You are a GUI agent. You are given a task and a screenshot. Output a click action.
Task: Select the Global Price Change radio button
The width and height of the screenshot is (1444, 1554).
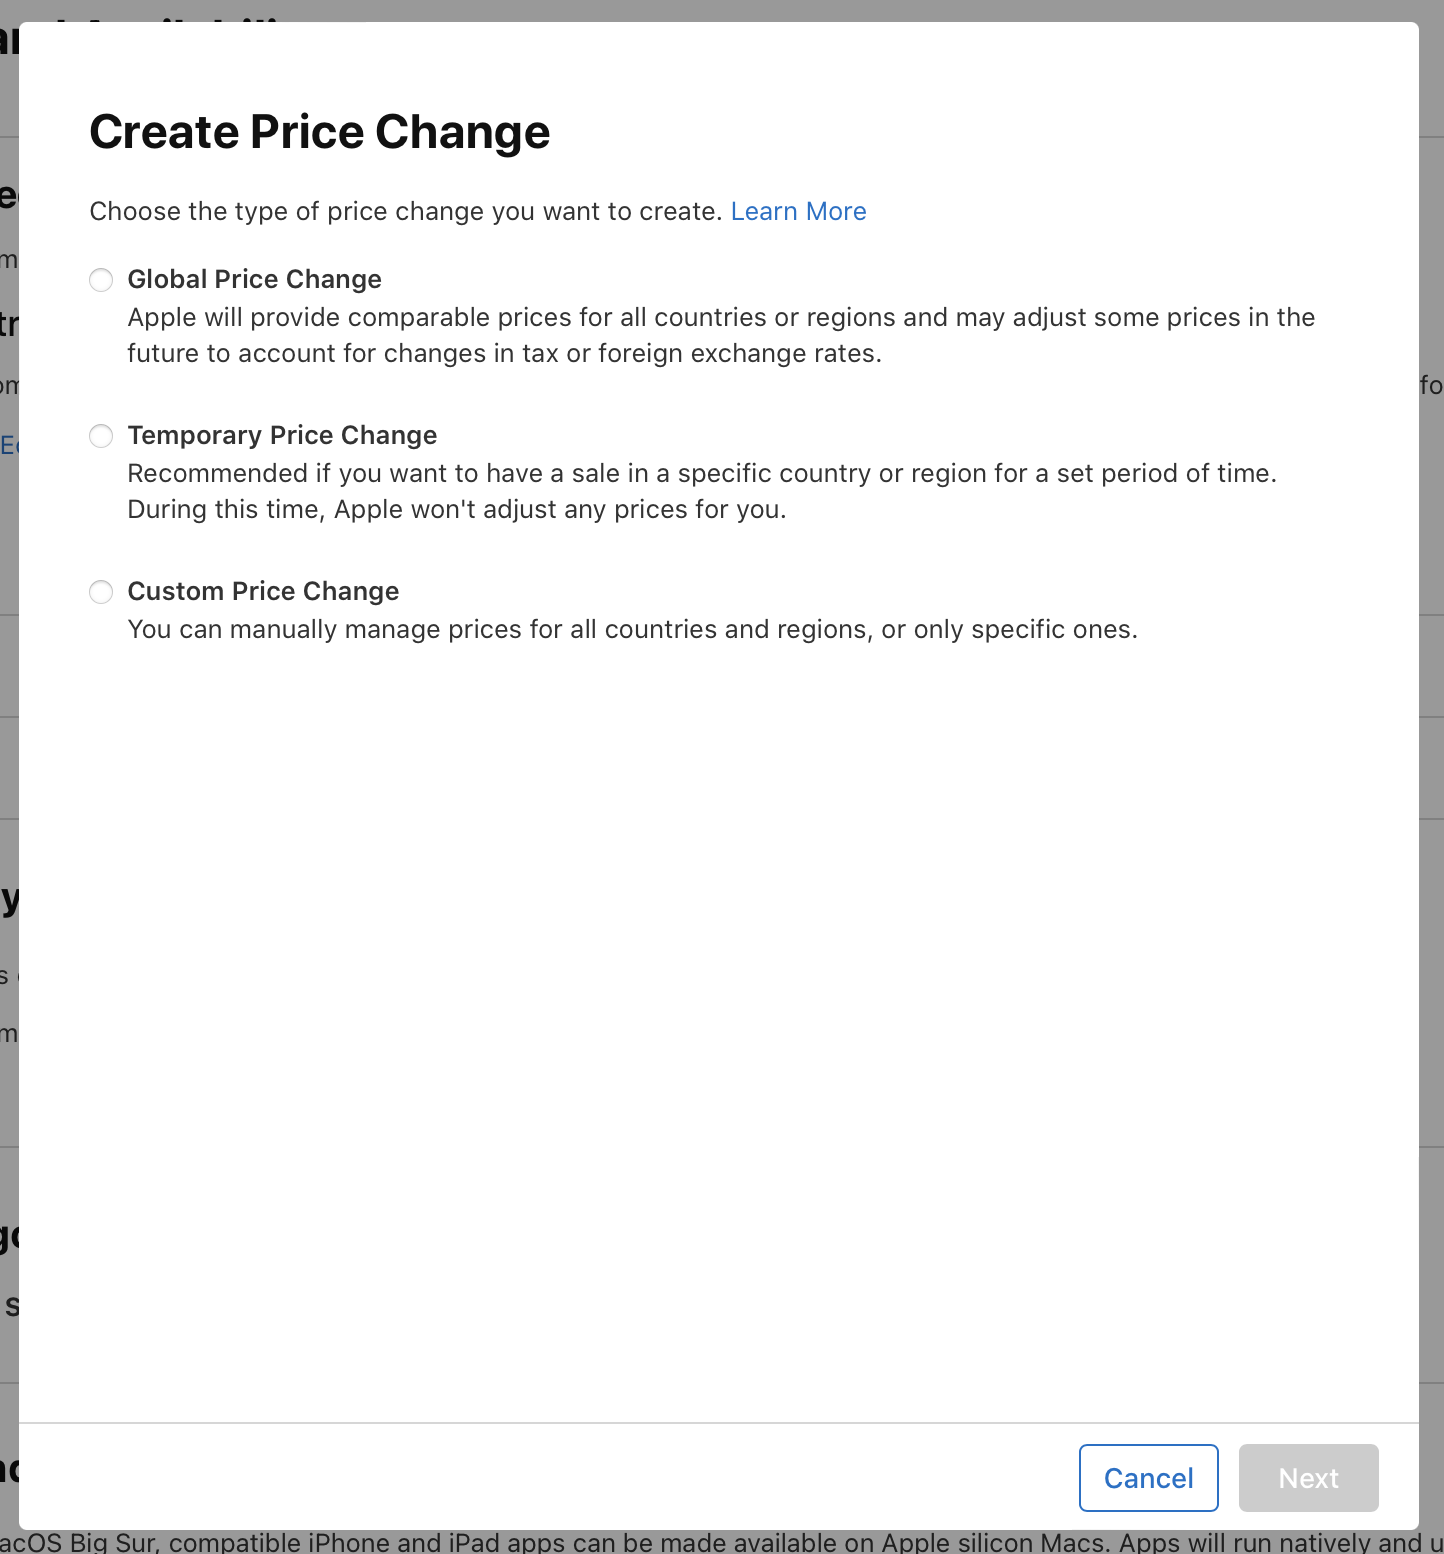click(x=100, y=280)
